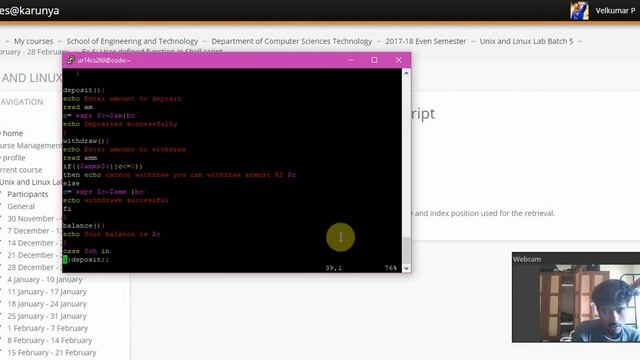
Task: Click the green cursor on deposit;; line
Action: [x=65, y=260]
